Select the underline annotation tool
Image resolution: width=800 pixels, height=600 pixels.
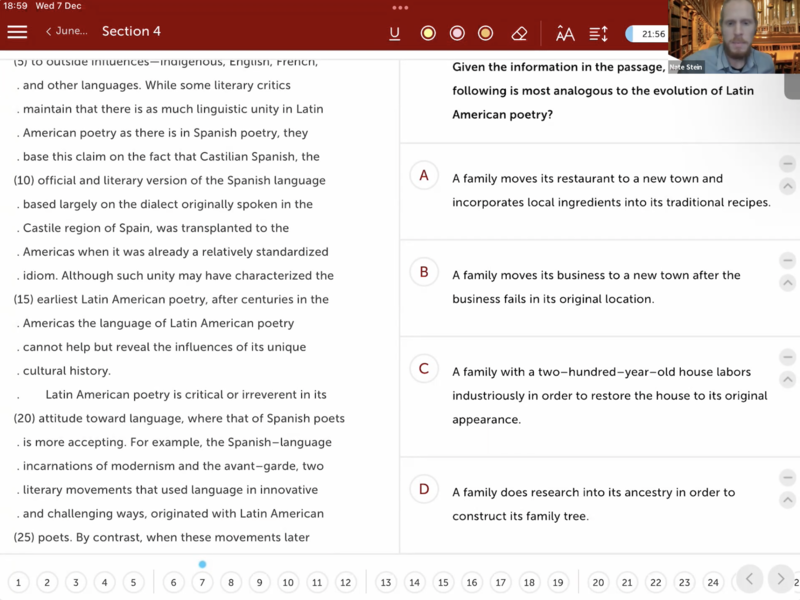click(395, 33)
